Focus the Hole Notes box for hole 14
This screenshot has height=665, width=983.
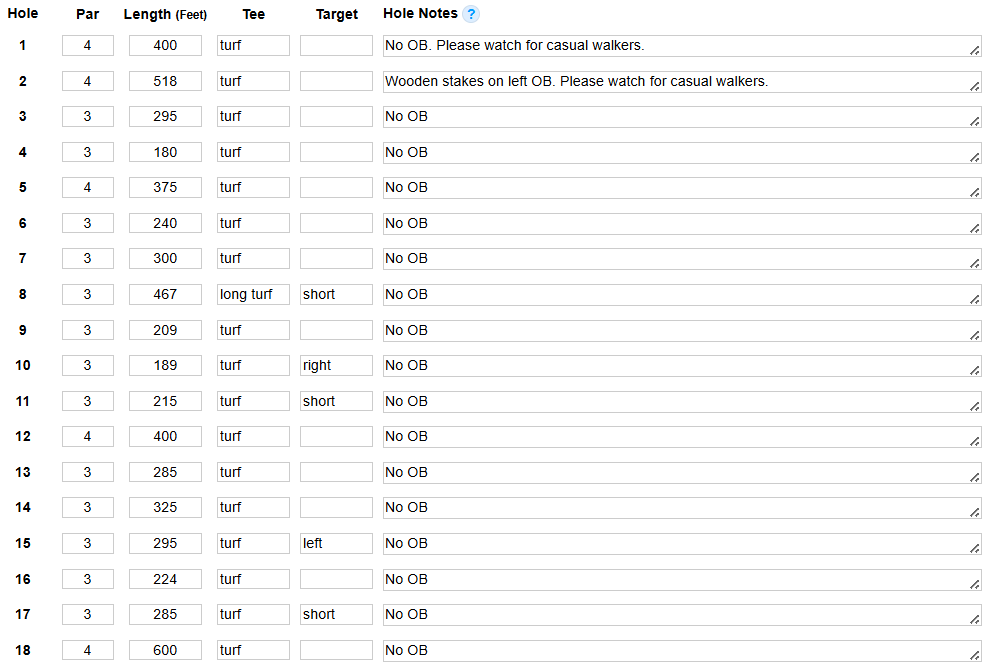click(680, 508)
